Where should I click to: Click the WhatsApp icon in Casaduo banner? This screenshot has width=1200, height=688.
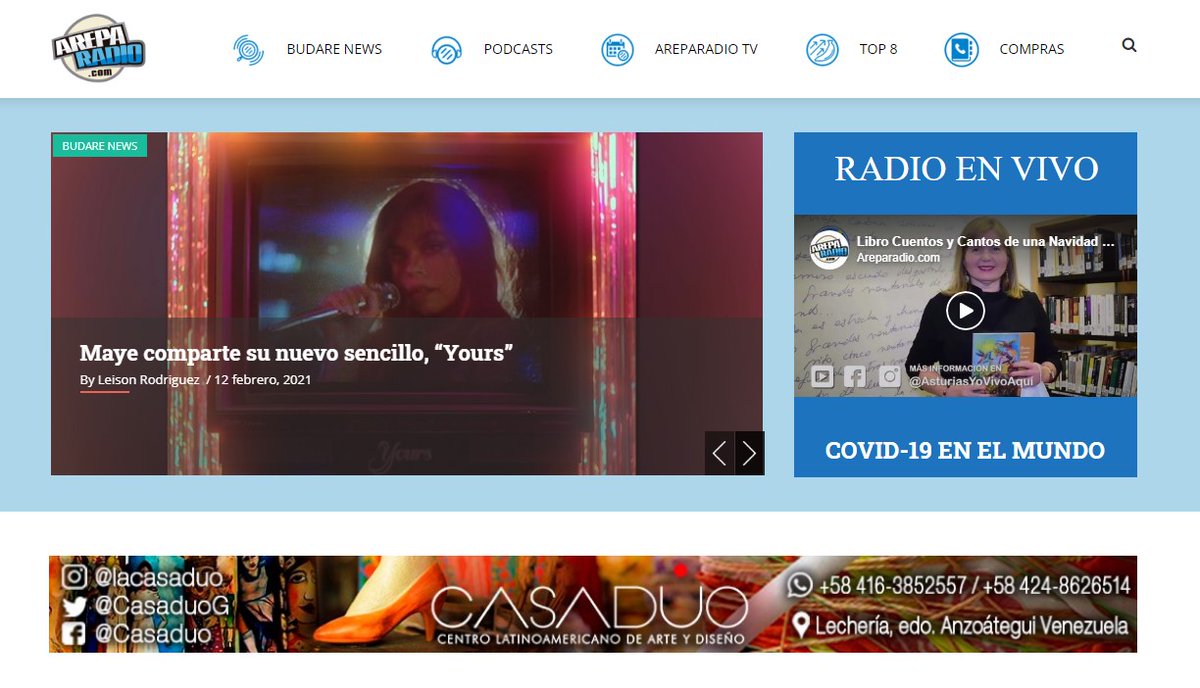tap(800, 584)
